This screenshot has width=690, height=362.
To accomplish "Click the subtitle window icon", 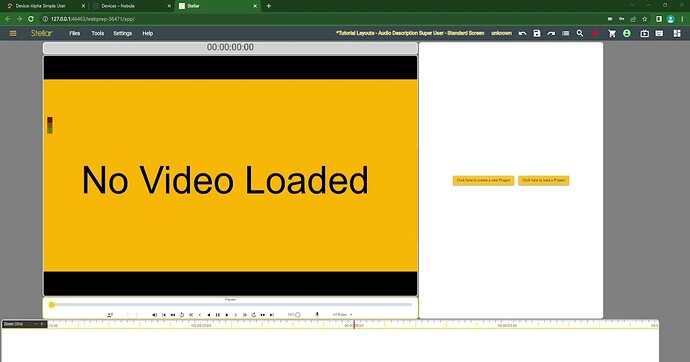I will pos(659,33).
